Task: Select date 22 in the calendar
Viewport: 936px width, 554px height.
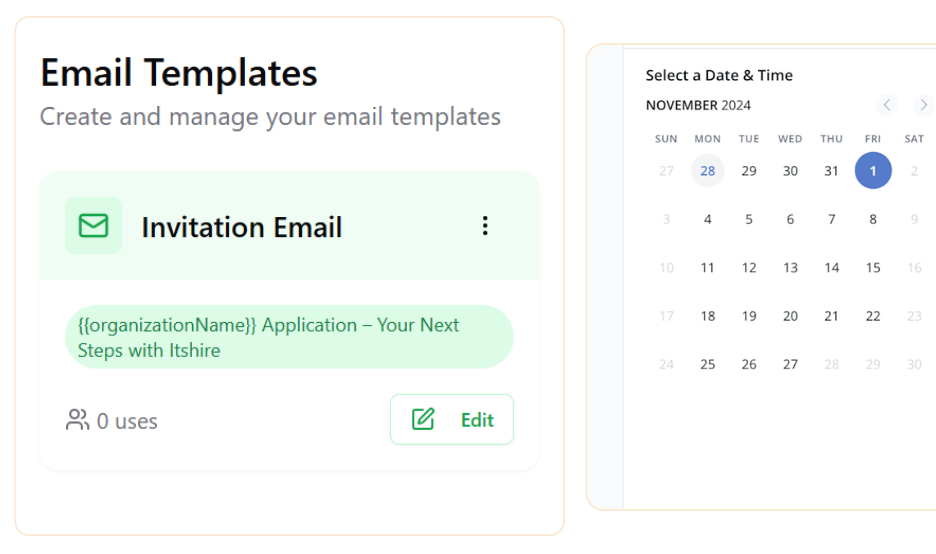Action: pyautogui.click(x=872, y=316)
